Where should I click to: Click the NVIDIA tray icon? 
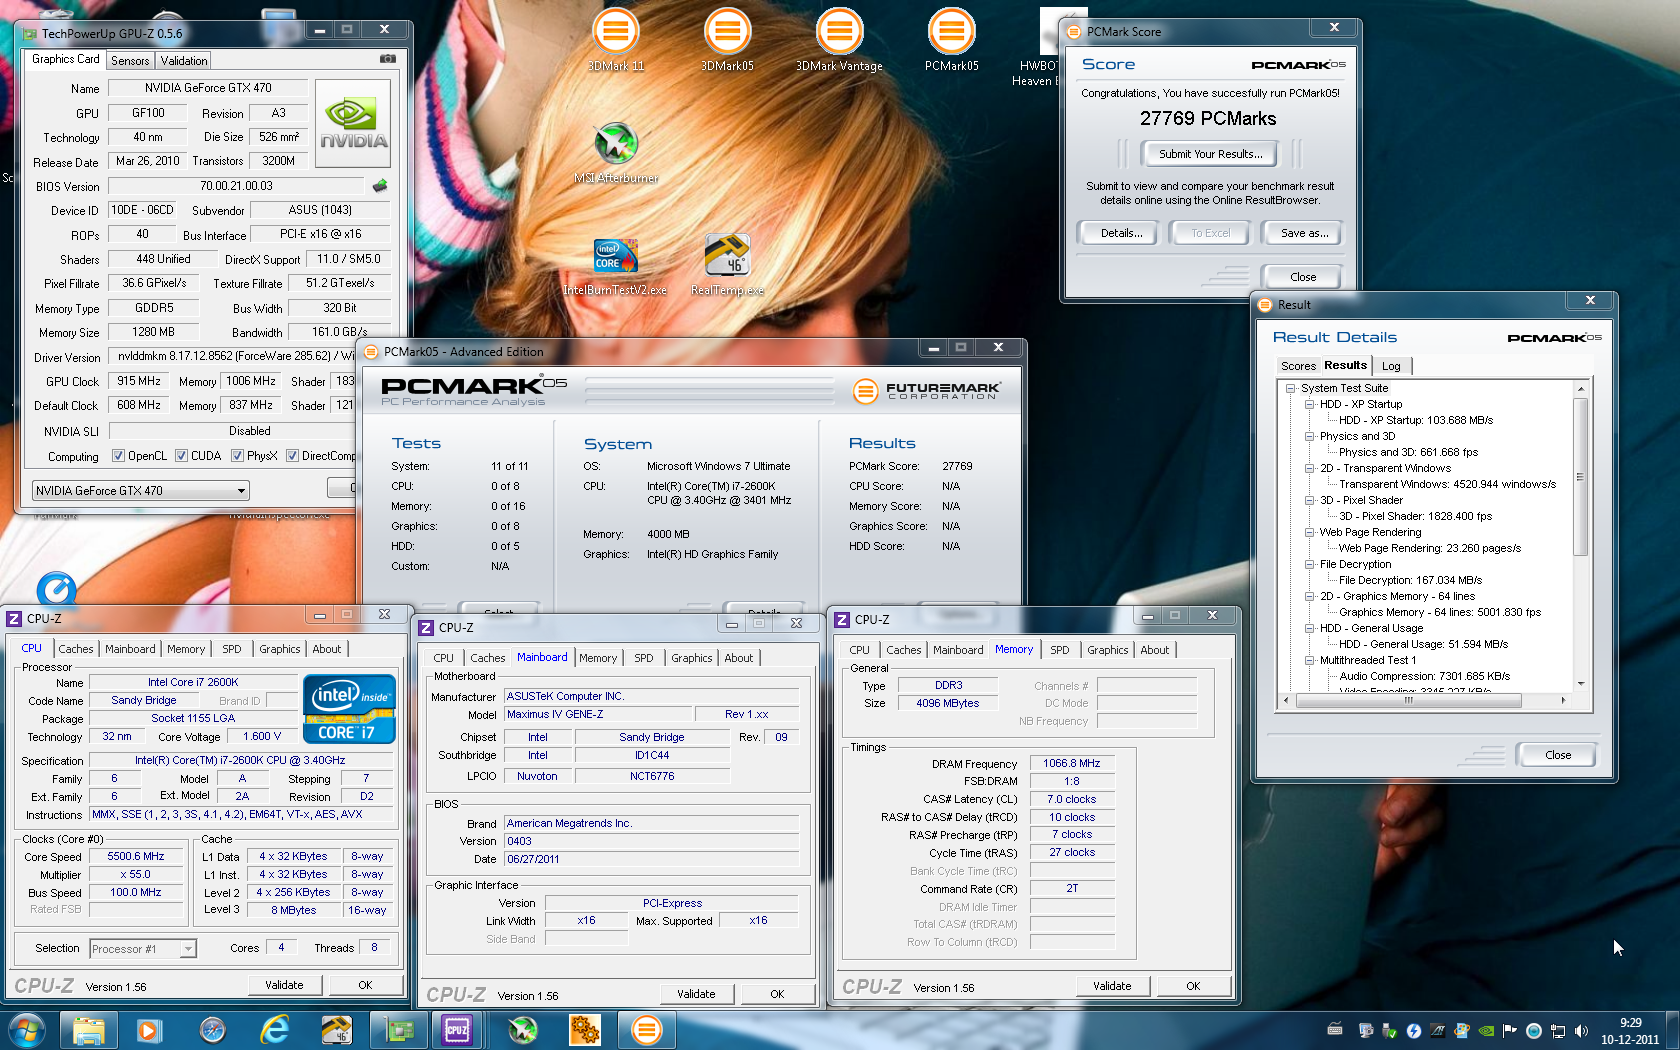point(1487,1031)
